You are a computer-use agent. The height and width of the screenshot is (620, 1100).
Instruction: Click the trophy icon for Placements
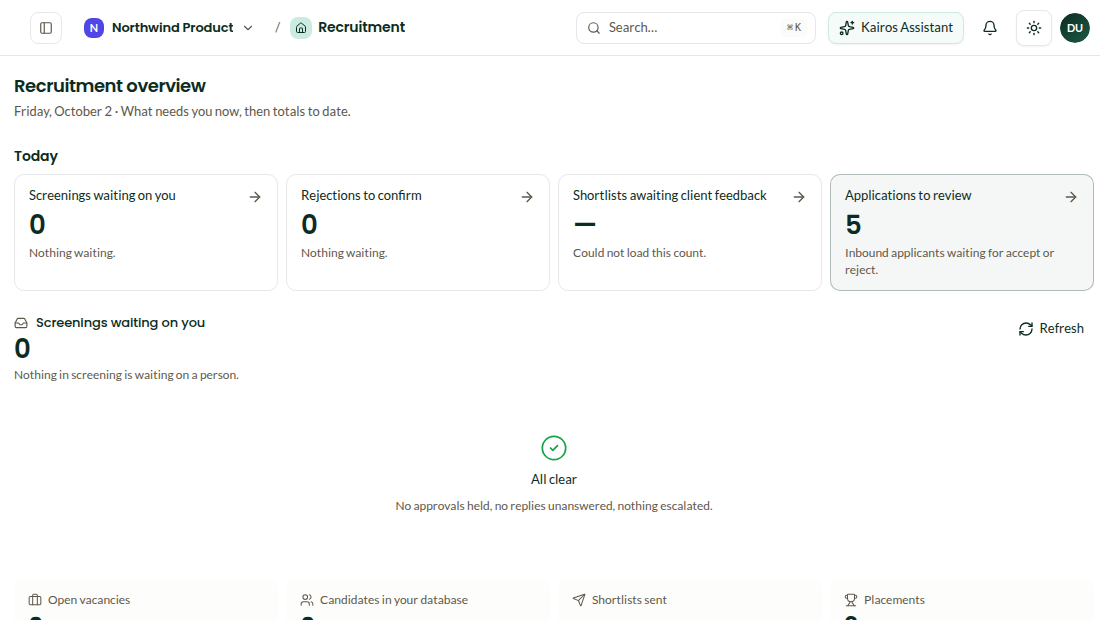point(851,600)
